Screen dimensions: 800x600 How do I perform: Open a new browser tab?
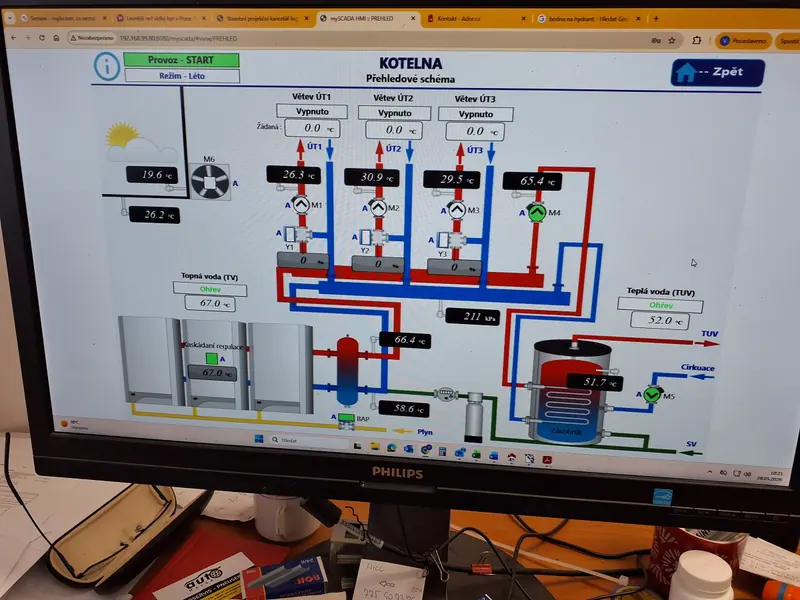656,19
